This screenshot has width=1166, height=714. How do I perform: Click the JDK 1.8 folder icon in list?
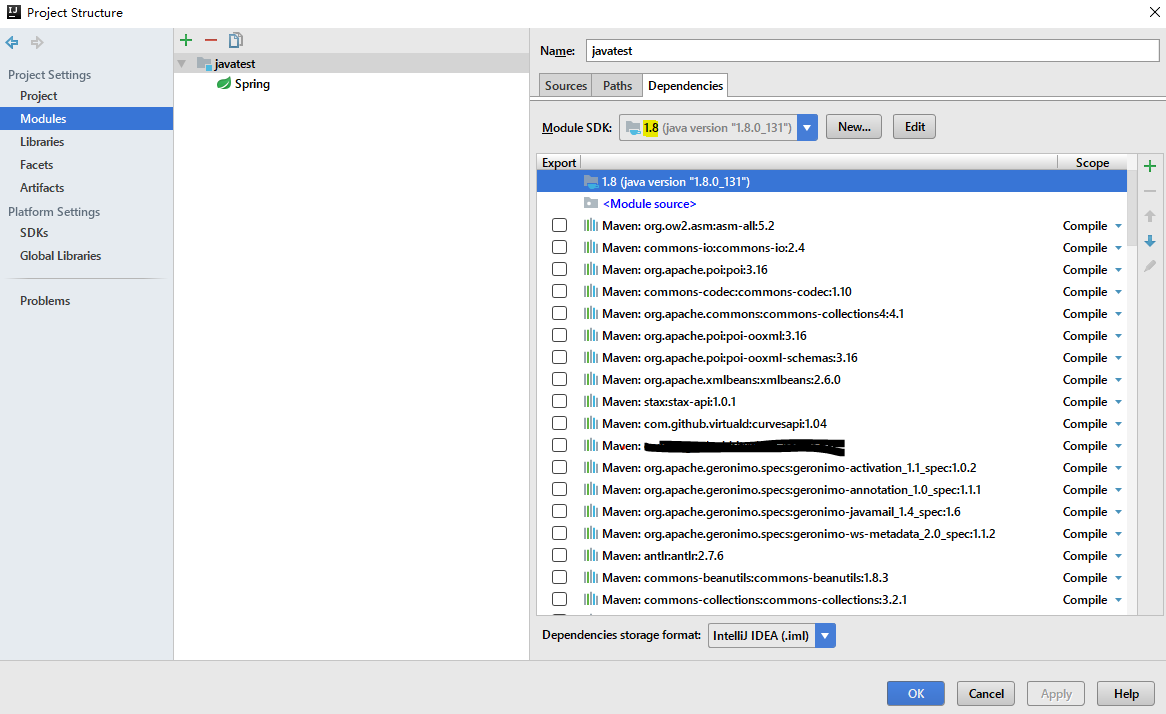click(x=590, y=181)
